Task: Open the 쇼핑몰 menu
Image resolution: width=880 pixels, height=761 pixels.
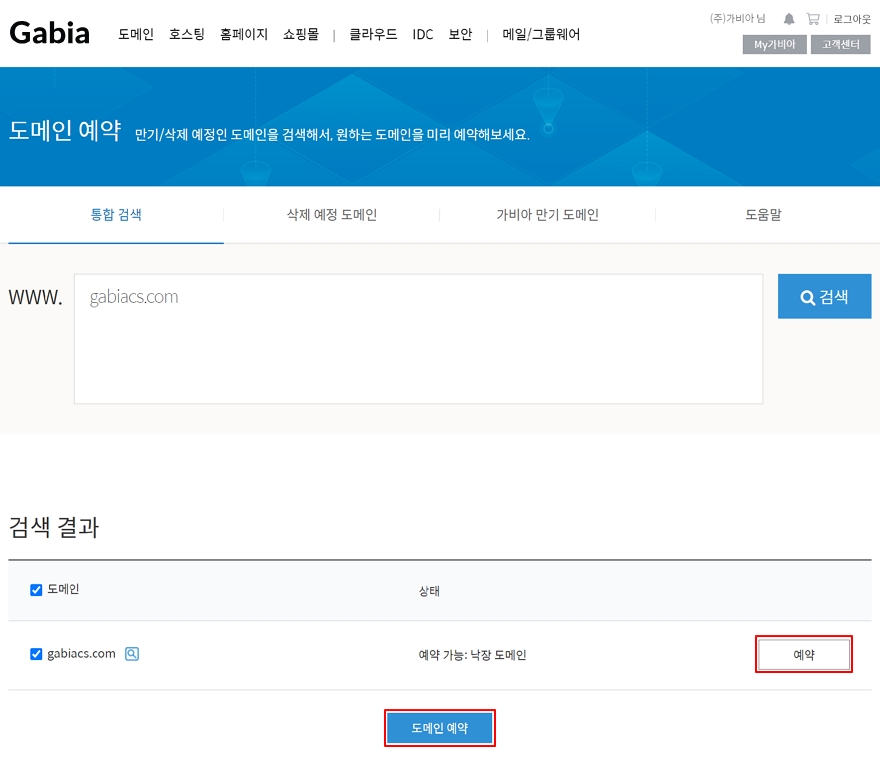Action: point(301,34)
